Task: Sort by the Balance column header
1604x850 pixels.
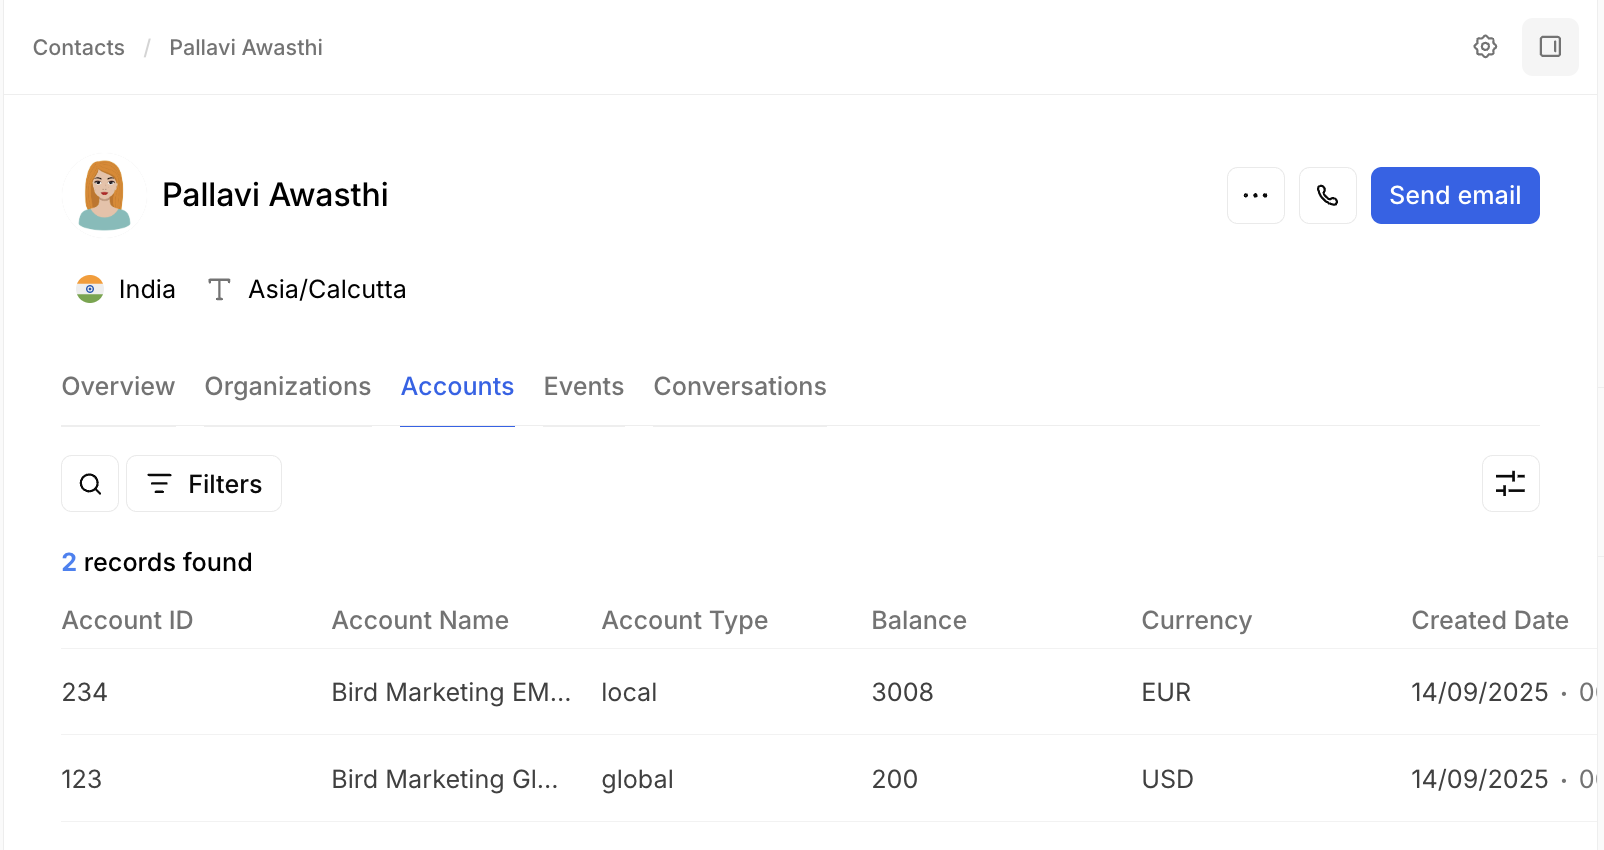Action: coord(918,621)
